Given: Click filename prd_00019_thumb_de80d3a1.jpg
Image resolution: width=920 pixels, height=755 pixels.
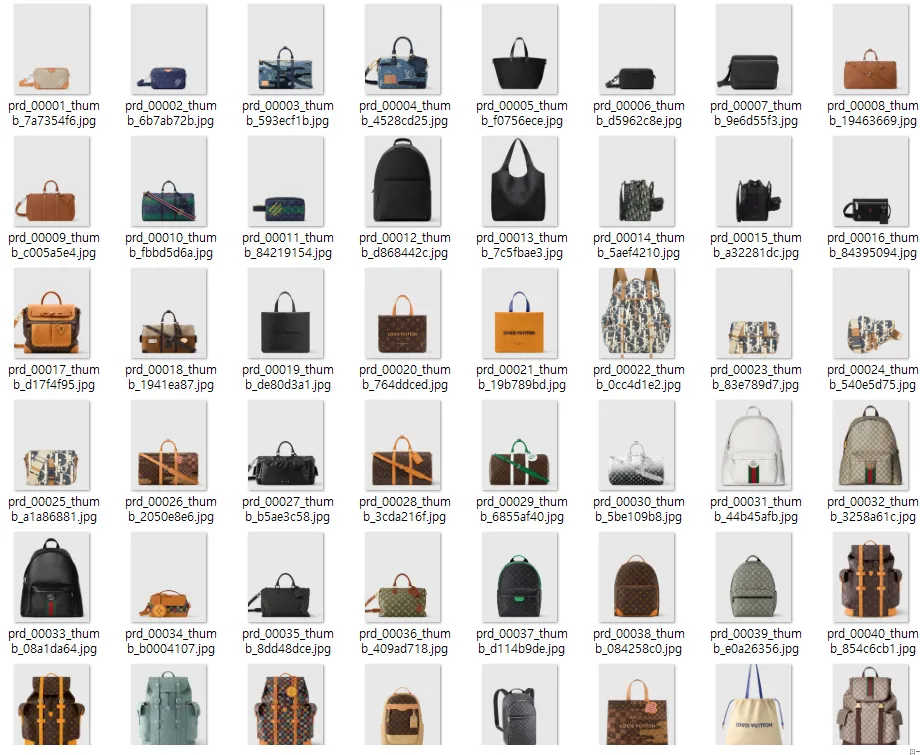Looking at the screenshot, I should 288,377.
